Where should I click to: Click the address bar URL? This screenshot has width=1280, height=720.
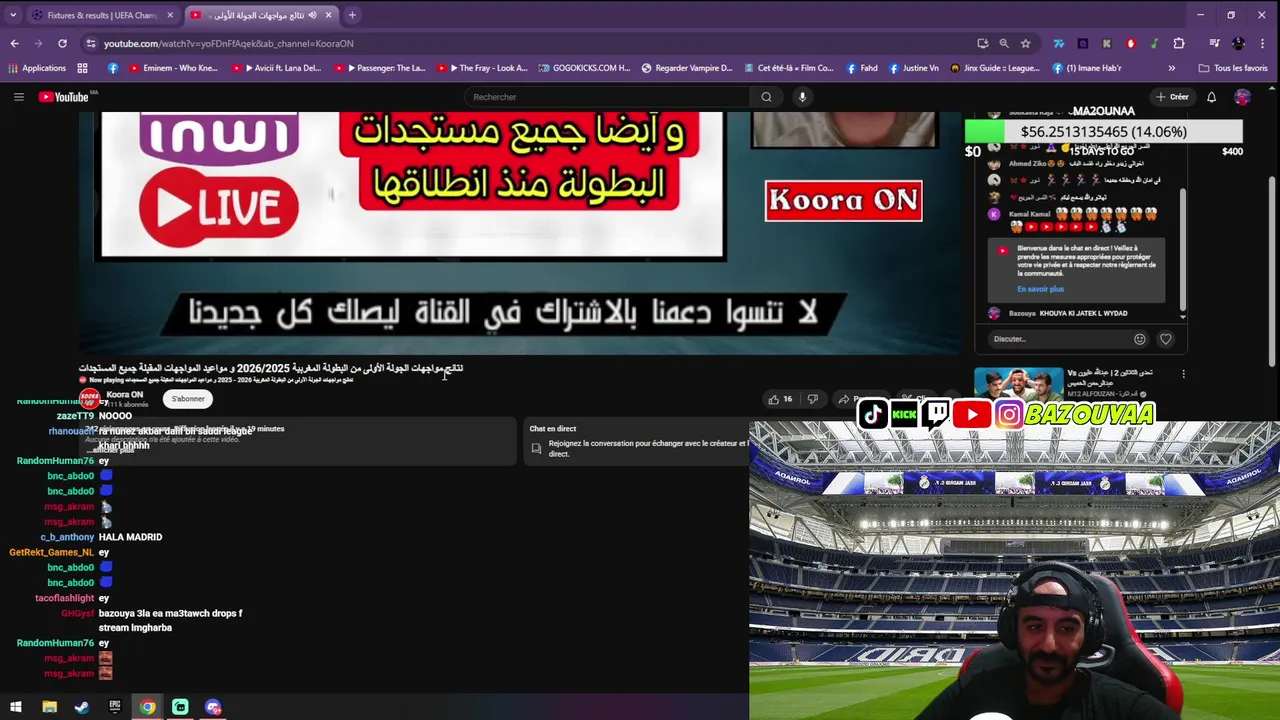(228, 44)
